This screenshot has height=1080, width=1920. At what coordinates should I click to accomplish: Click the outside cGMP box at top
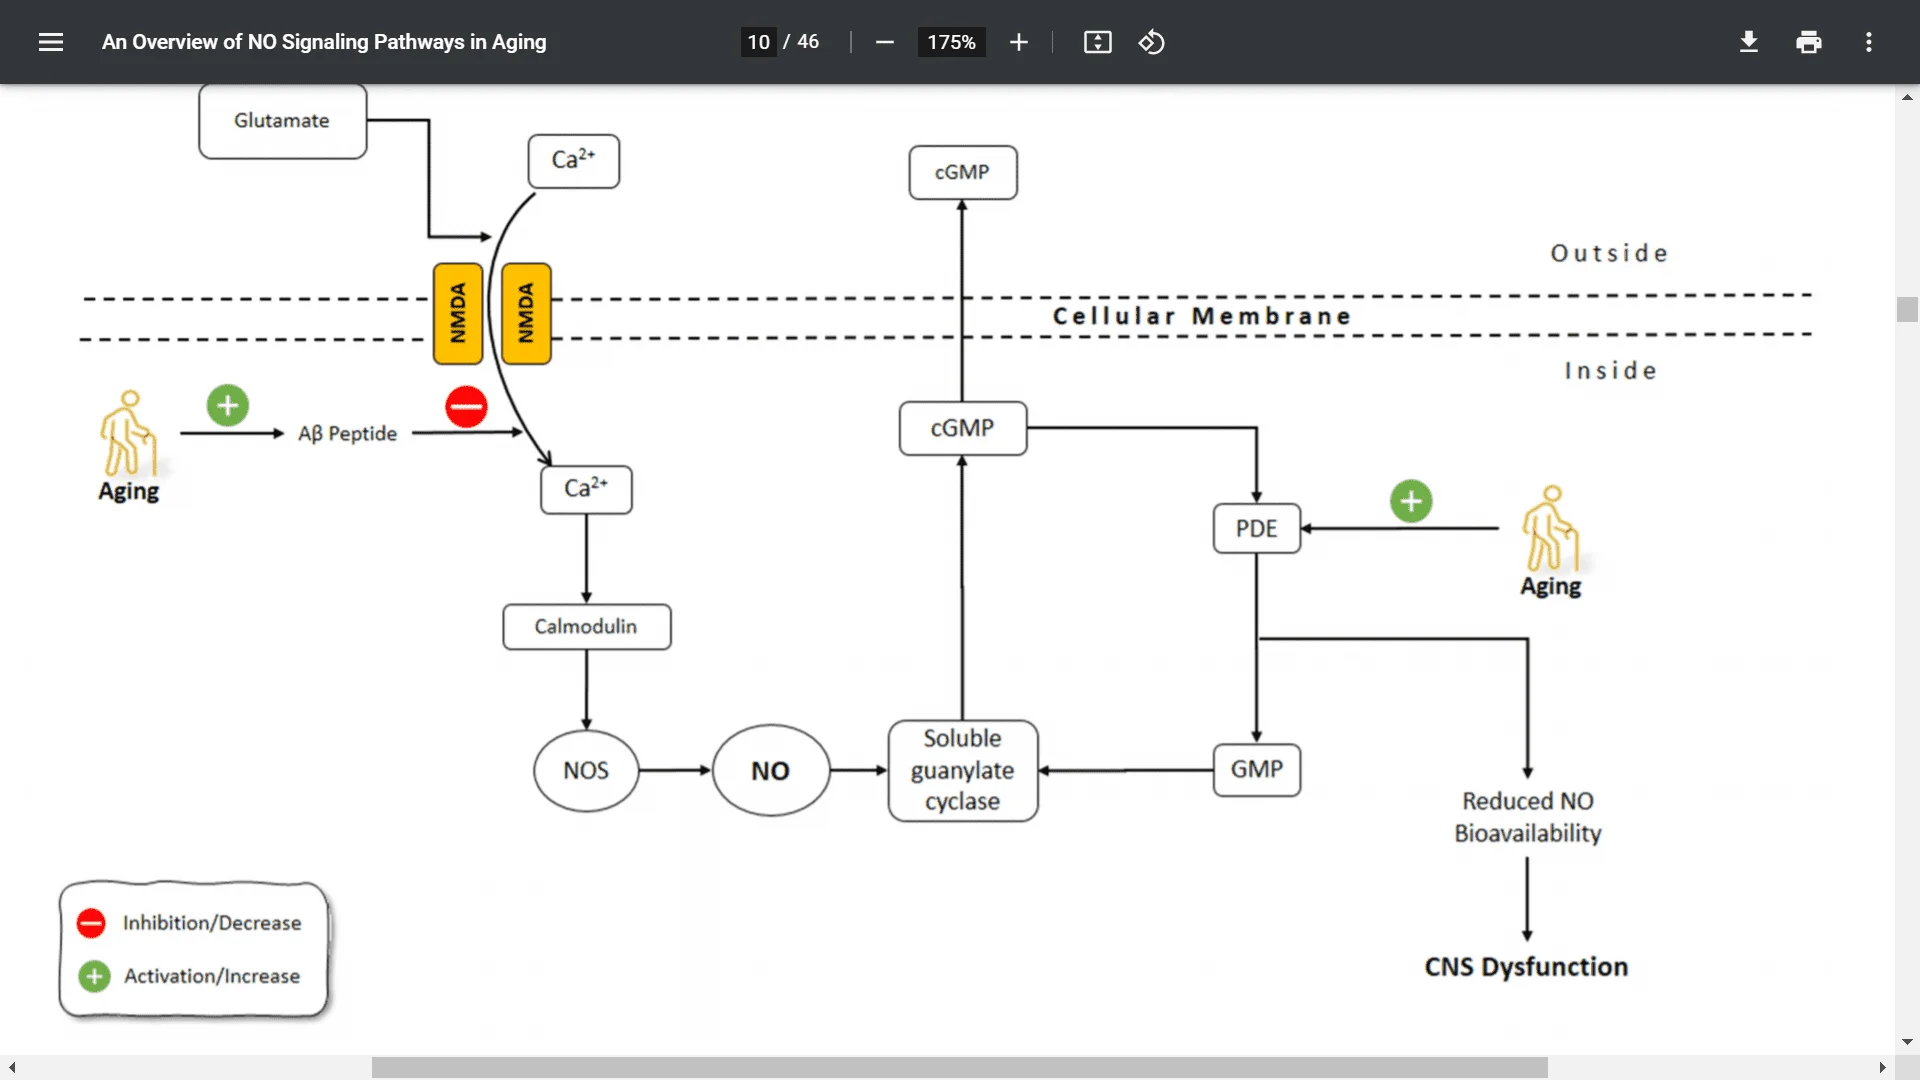click(962, 172)
